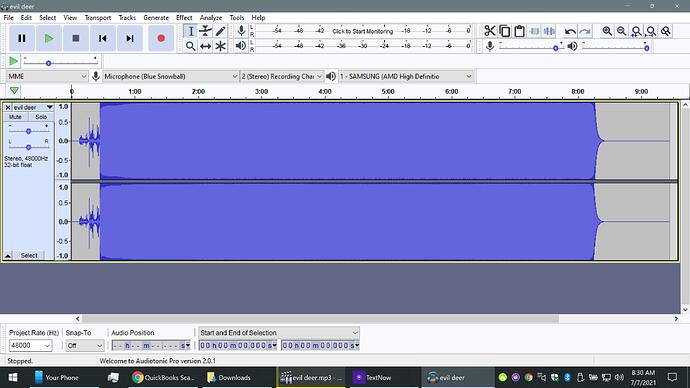Viewport: 690px width, 388px height.
Task: Click the Trim audio icon
Action: 535,31
